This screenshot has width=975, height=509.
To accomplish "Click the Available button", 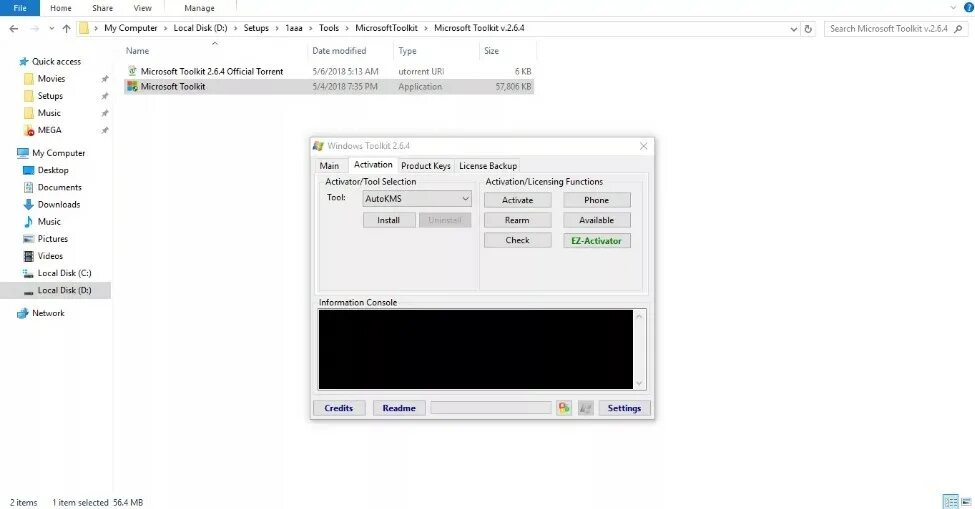I will coord(596,220).
